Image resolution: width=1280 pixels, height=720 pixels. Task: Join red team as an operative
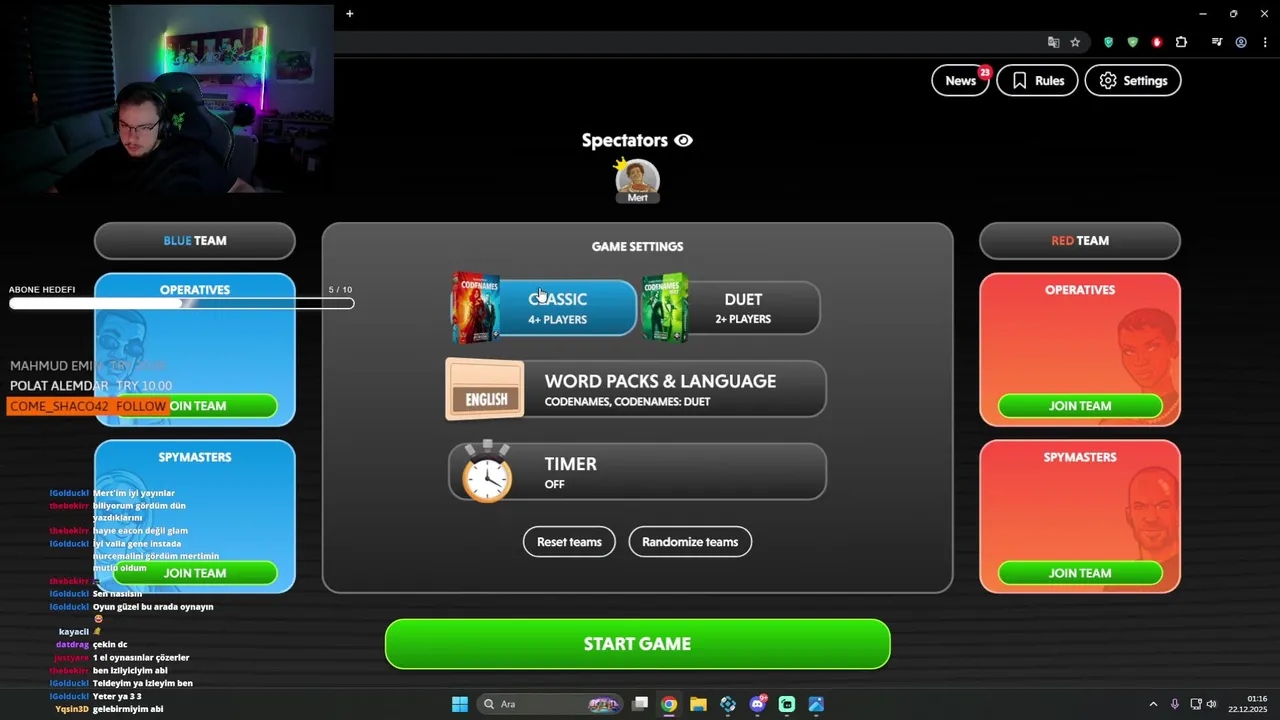click(1080, 406)
